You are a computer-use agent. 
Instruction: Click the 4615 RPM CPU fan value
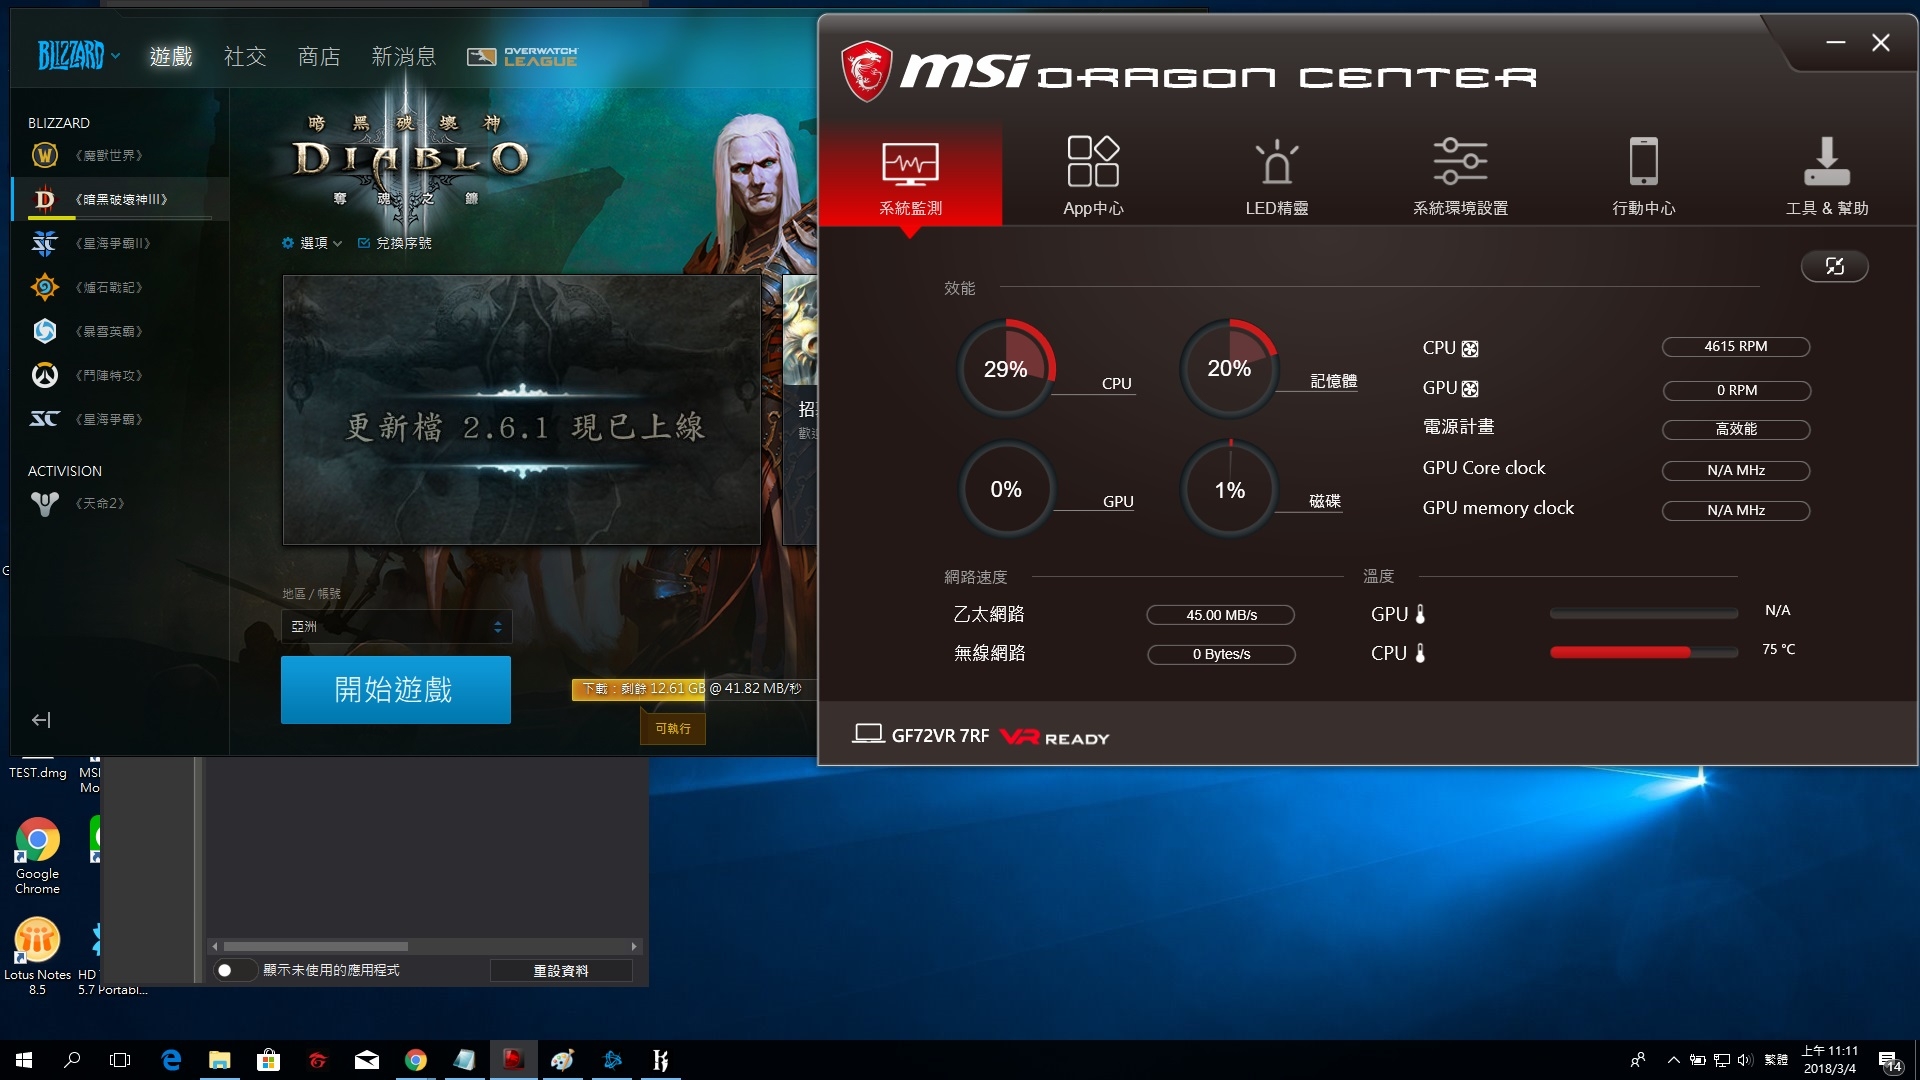(1736, 347)
